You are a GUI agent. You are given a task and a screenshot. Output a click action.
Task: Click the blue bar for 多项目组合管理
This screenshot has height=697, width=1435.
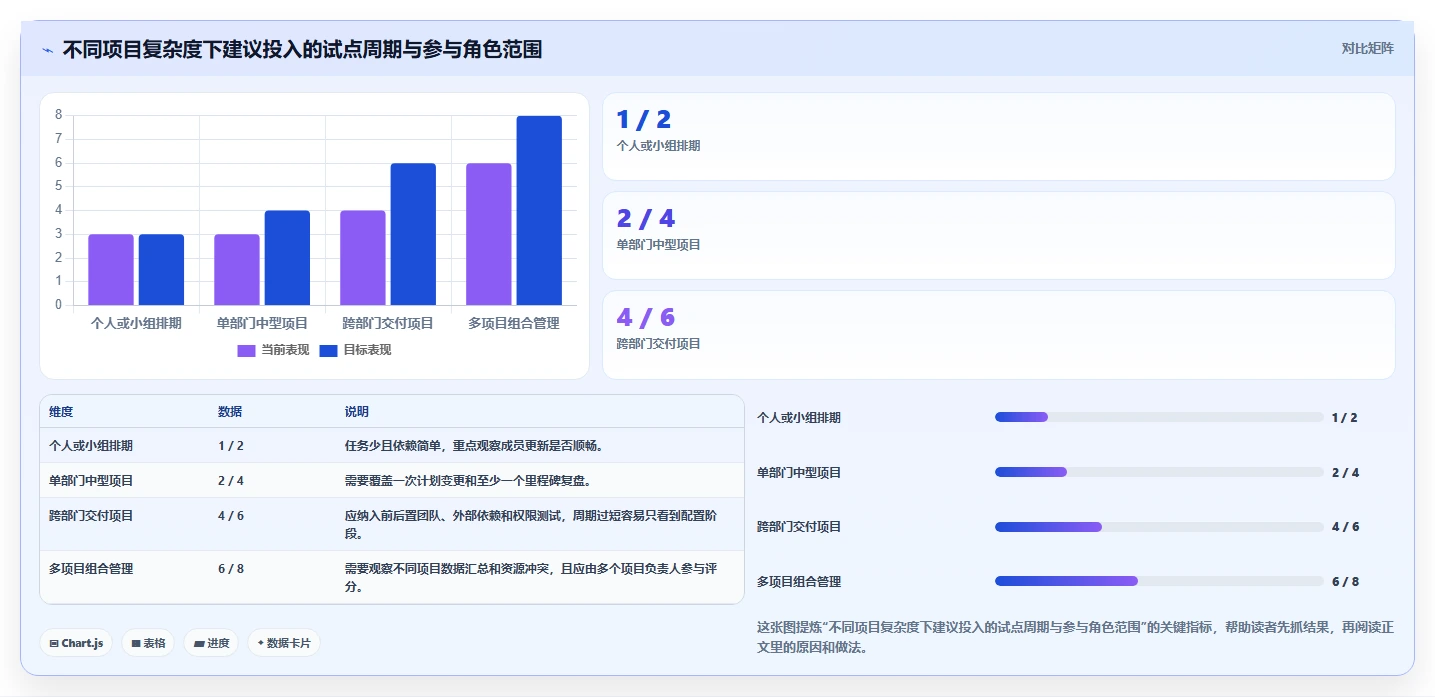(x=539, y=210)
